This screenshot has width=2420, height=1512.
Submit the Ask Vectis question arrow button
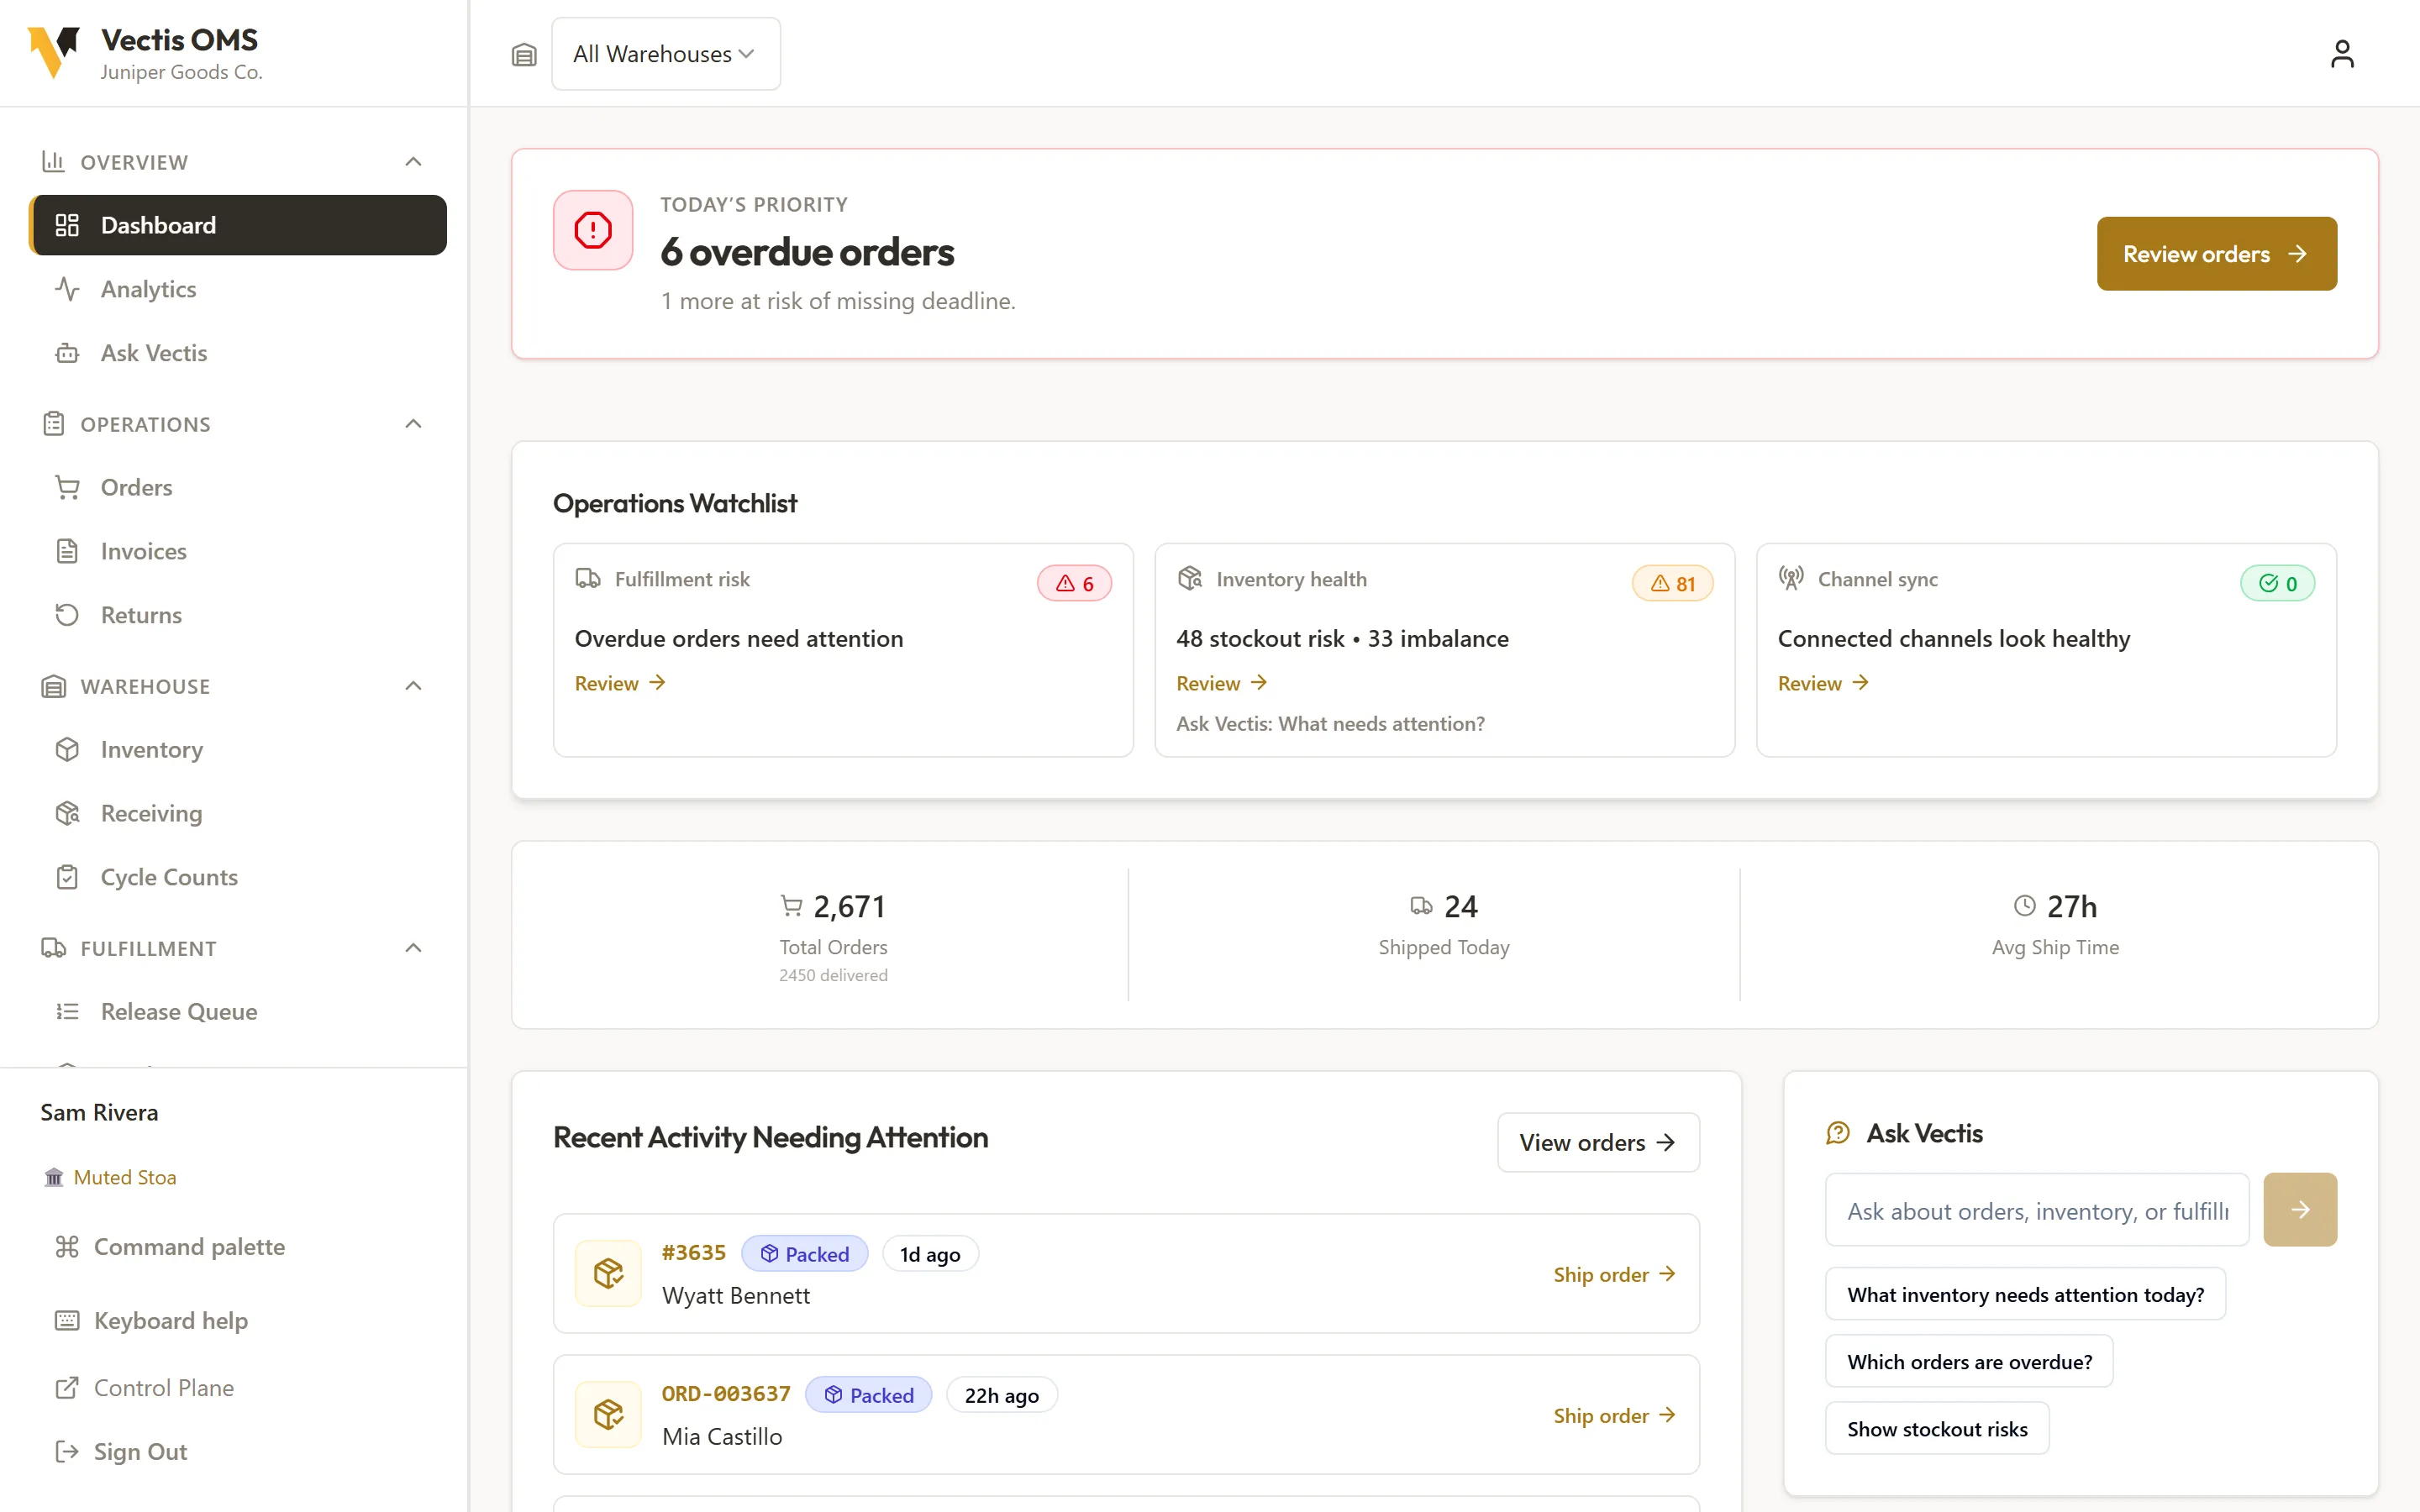(x=2300, y=1210)
